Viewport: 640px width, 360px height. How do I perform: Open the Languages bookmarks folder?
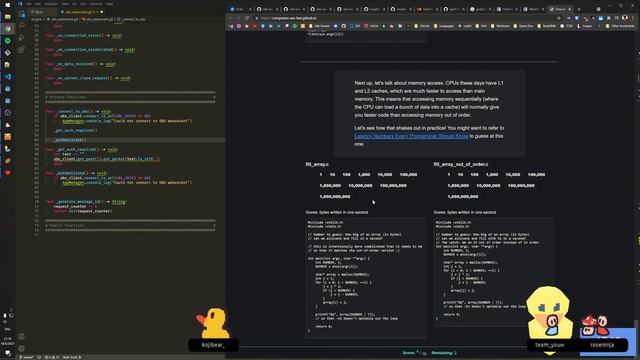click(443, 26)
